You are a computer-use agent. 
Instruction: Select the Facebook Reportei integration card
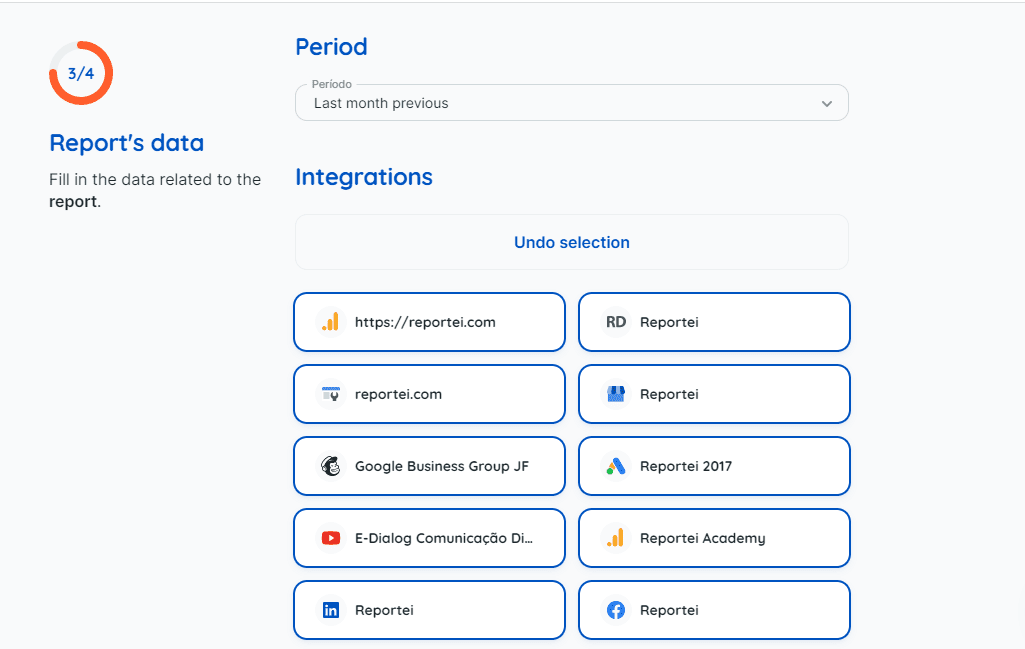coord(714,610)
